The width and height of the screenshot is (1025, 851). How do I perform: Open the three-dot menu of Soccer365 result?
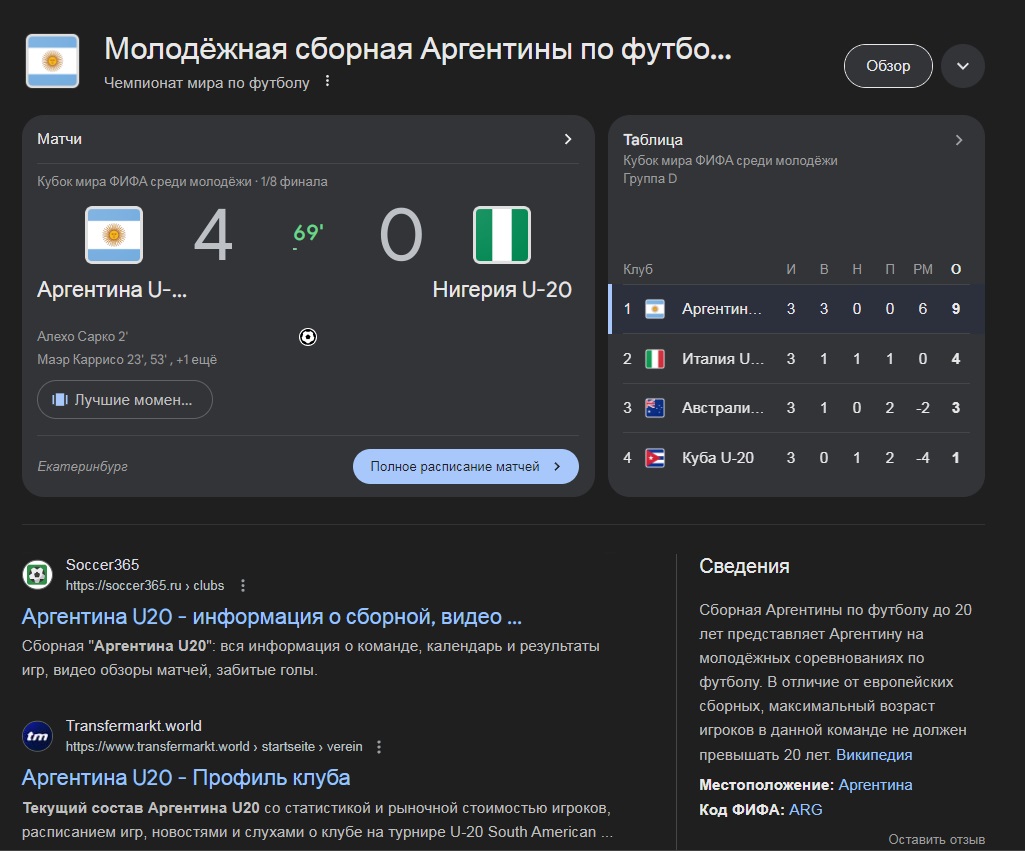click(x=243, y=586)
